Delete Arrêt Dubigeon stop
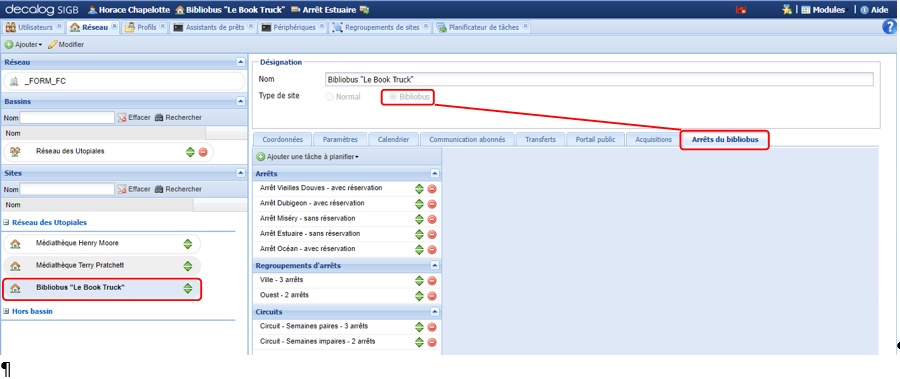900x379 pixels. tap(432, 204)
